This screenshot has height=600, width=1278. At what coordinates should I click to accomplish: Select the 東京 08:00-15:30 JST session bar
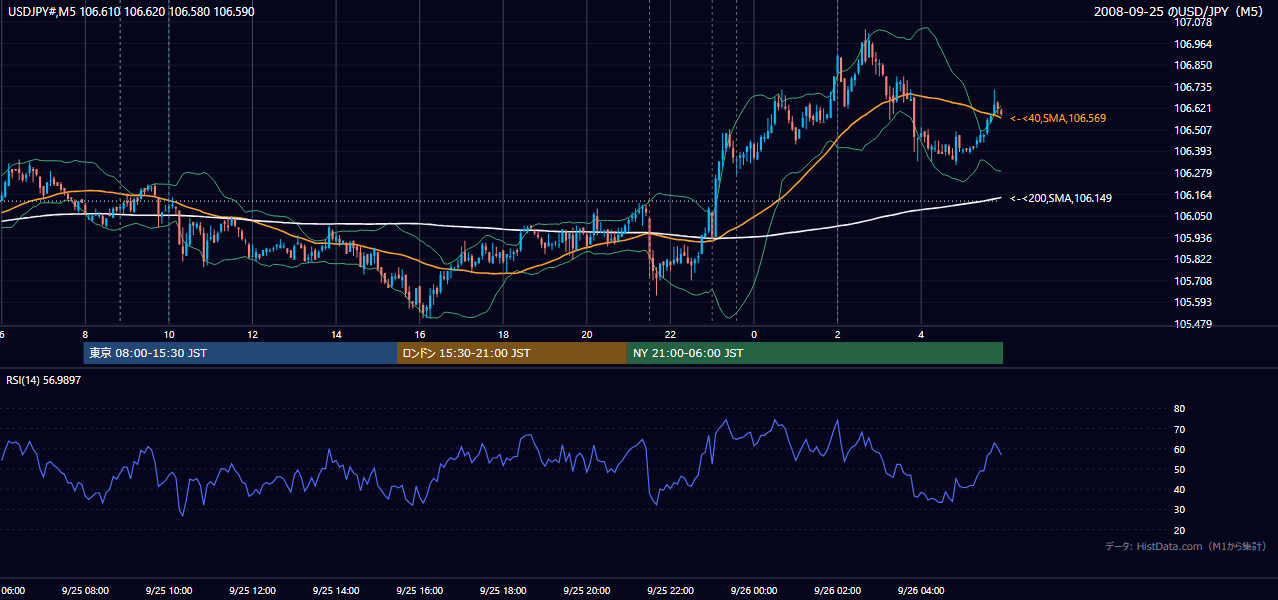pyautogui.click(x=240, y=353)
